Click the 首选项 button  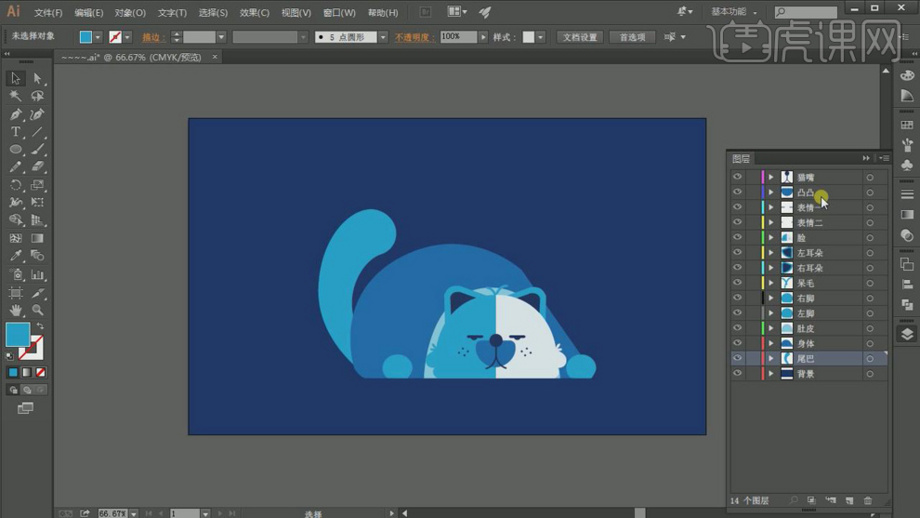coord(632,37)
